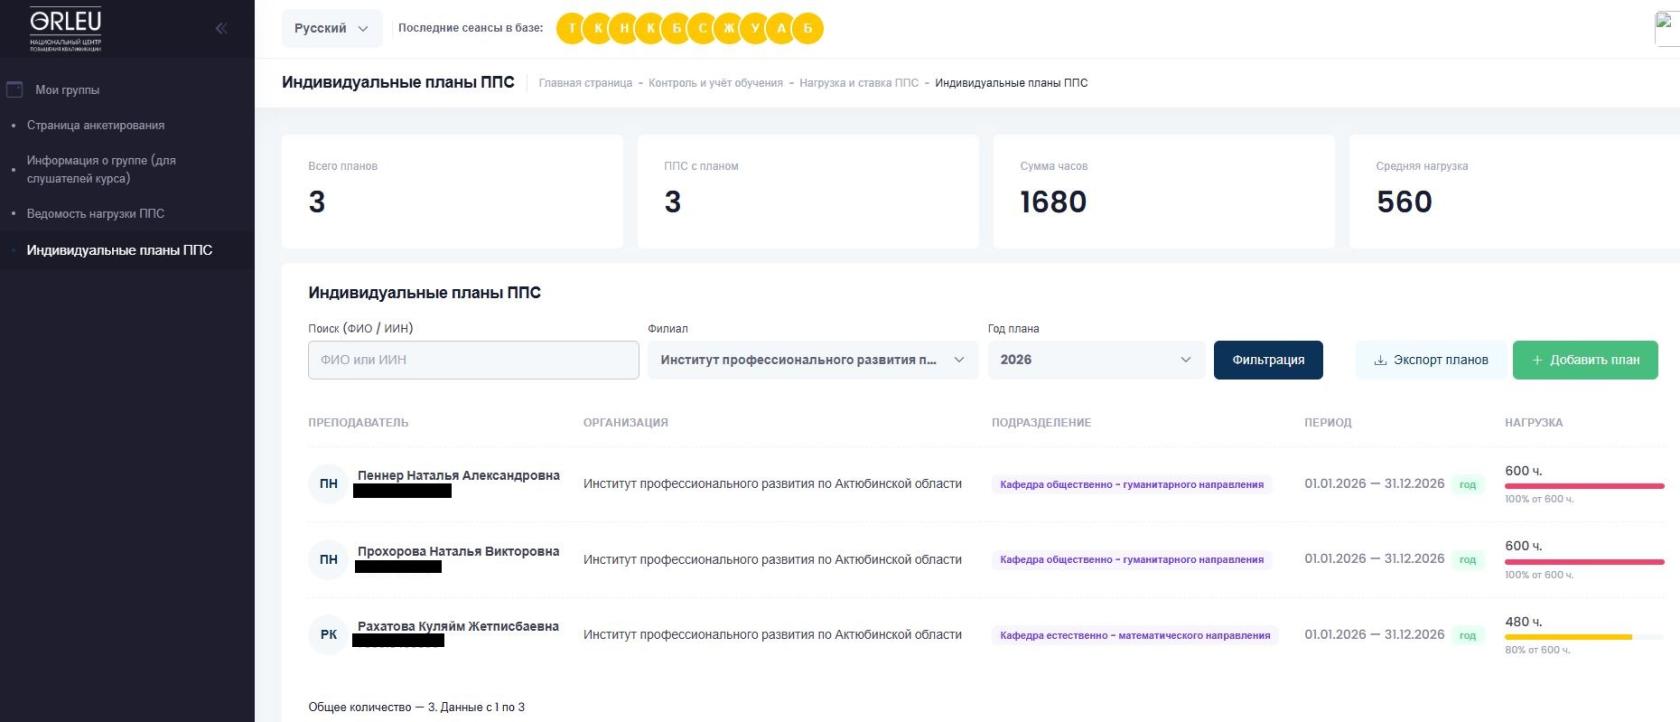Open the 'А' recent session avatar
This screenshot has height=722, width=1680.
coord(781,28)
